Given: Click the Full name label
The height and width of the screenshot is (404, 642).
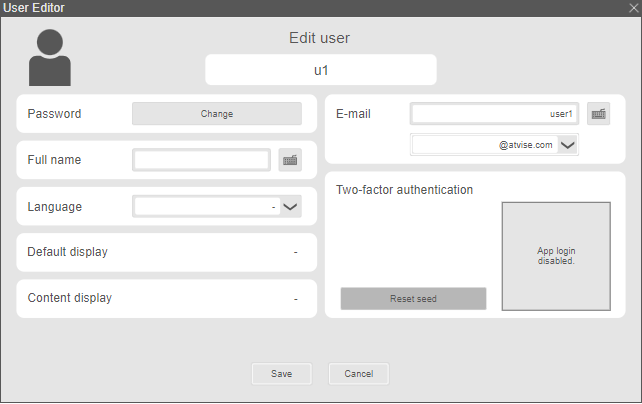Looking at the screenshot, I should click(x=54, y=160).
